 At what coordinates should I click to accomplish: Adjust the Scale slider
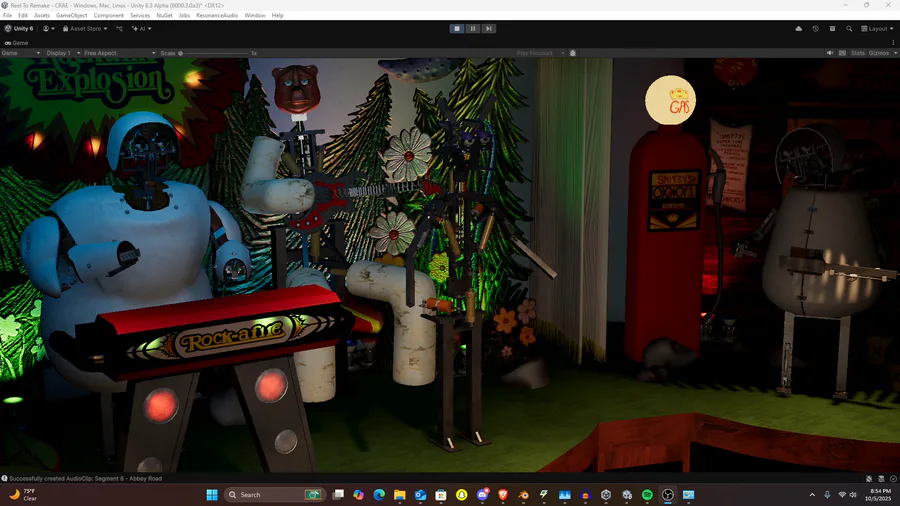click(x=214, y=53)
